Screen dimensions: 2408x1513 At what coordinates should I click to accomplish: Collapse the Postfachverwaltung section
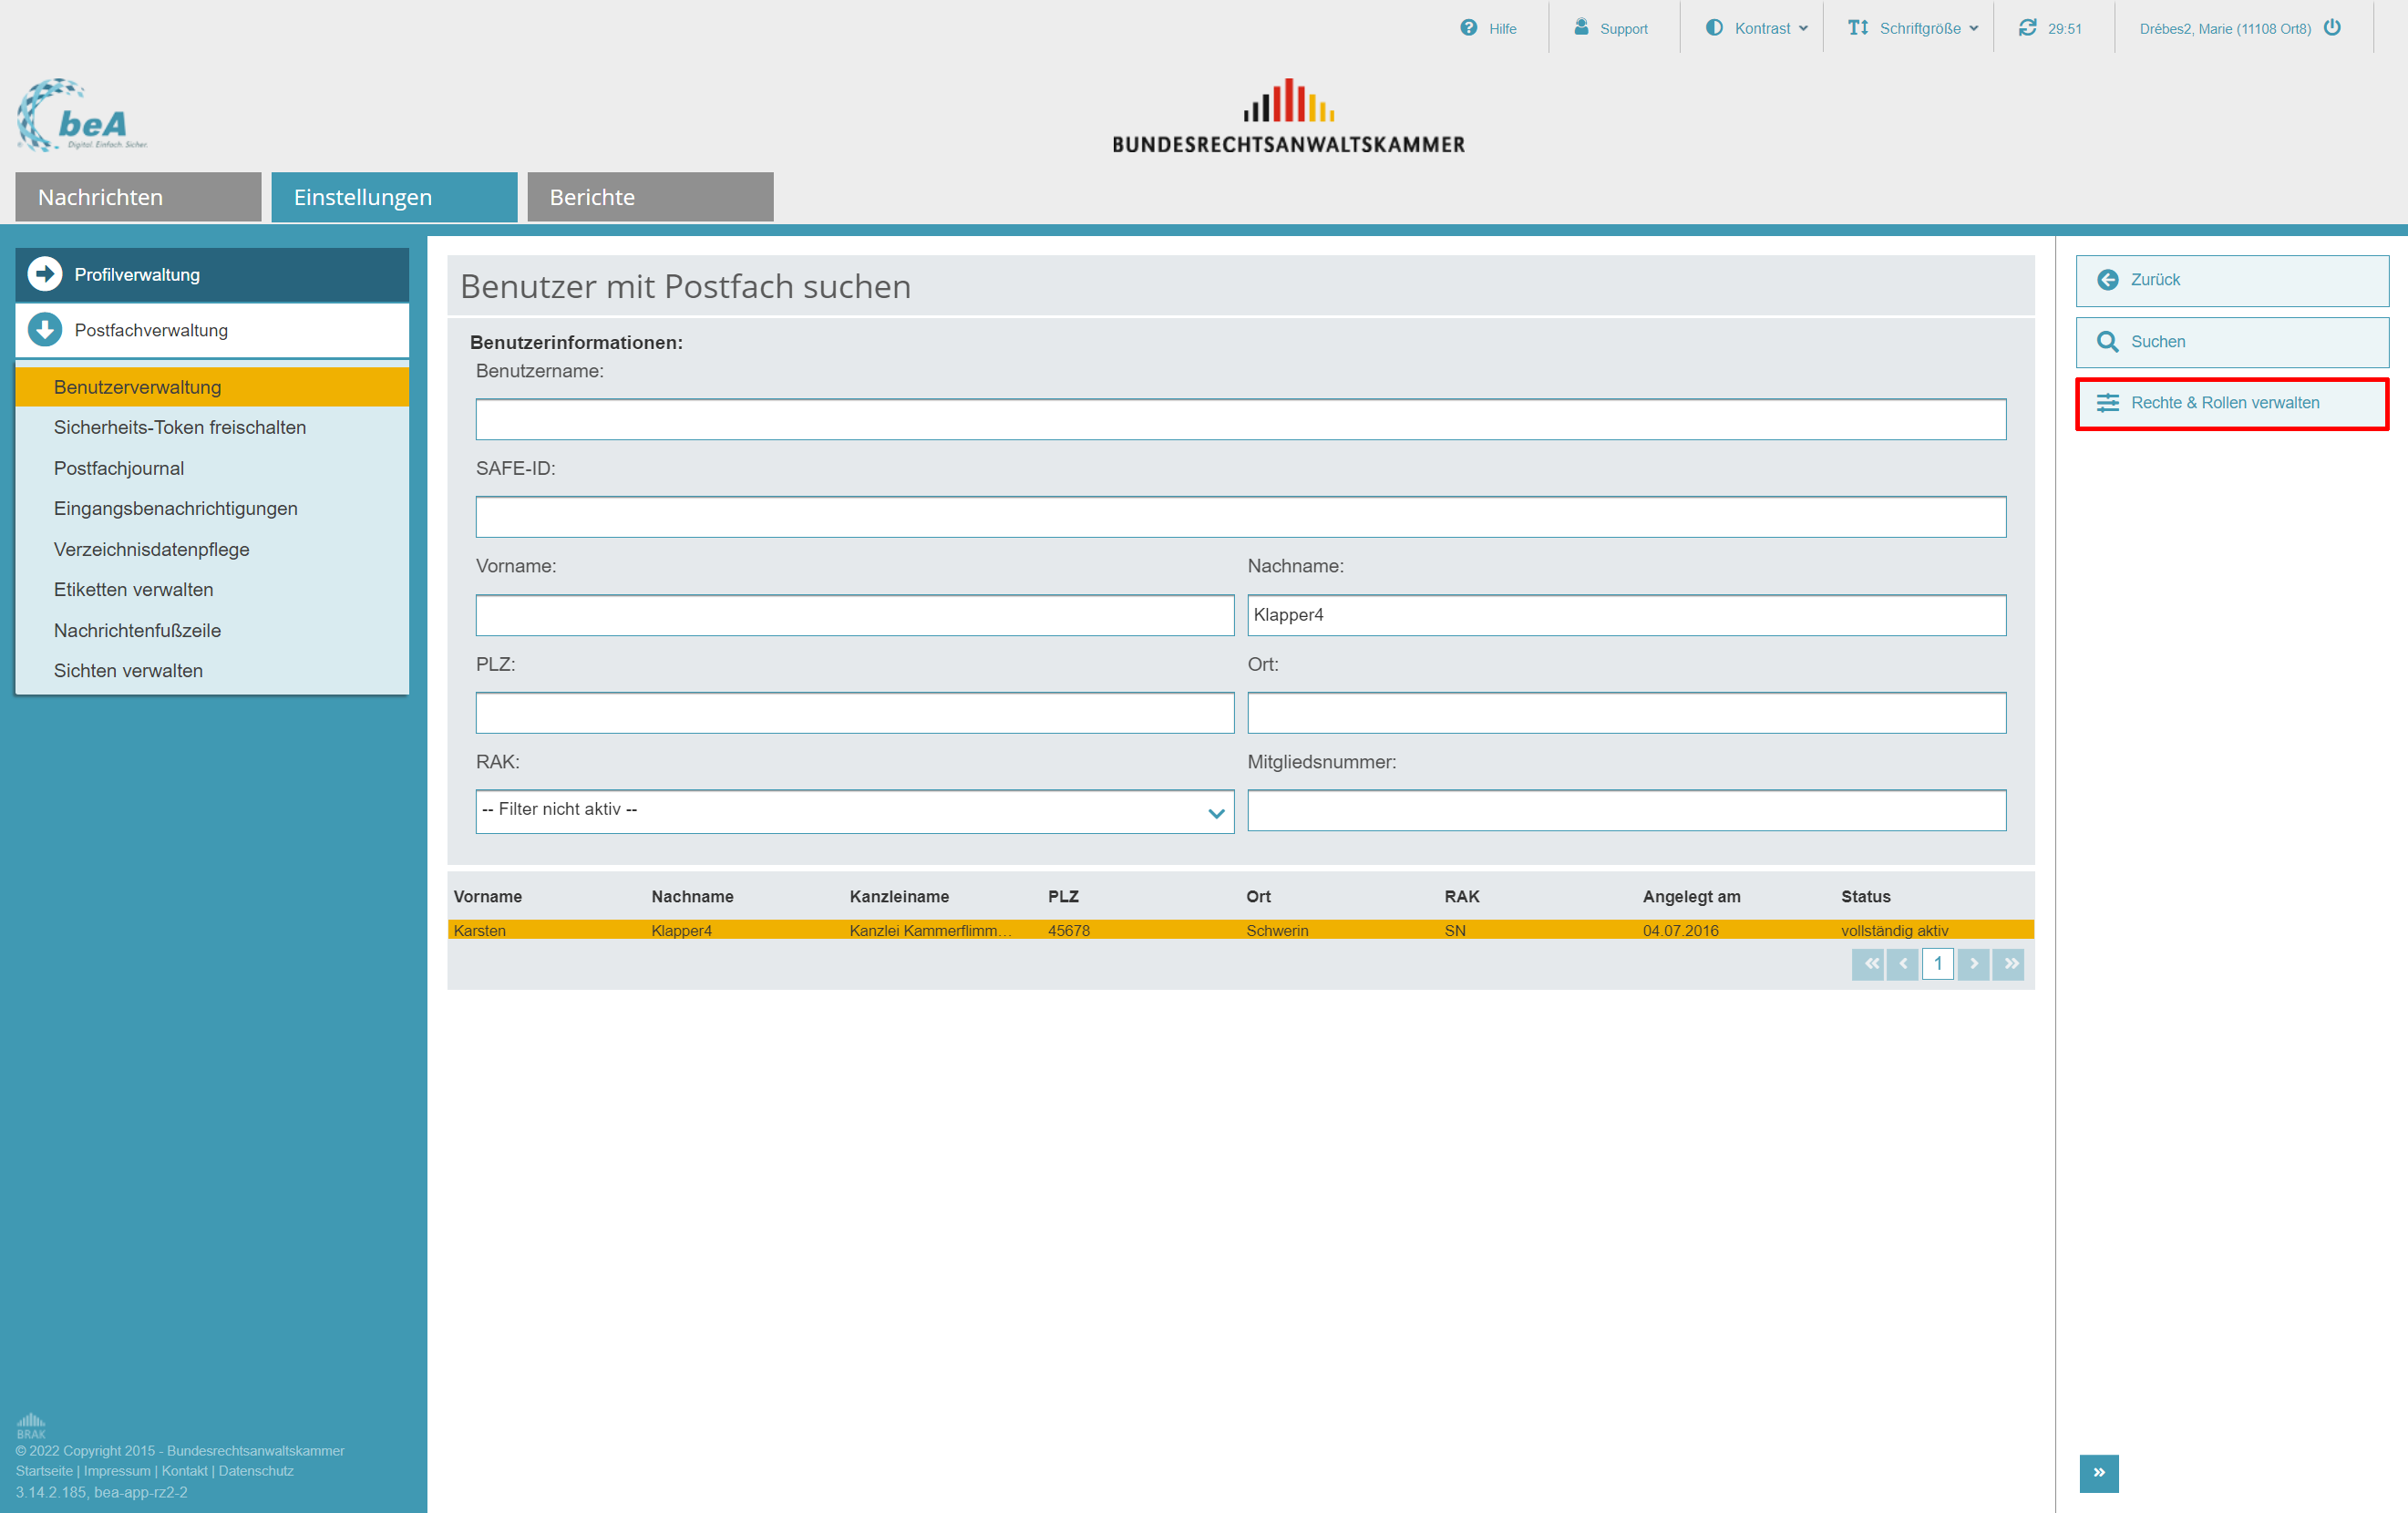coord(45,330)
